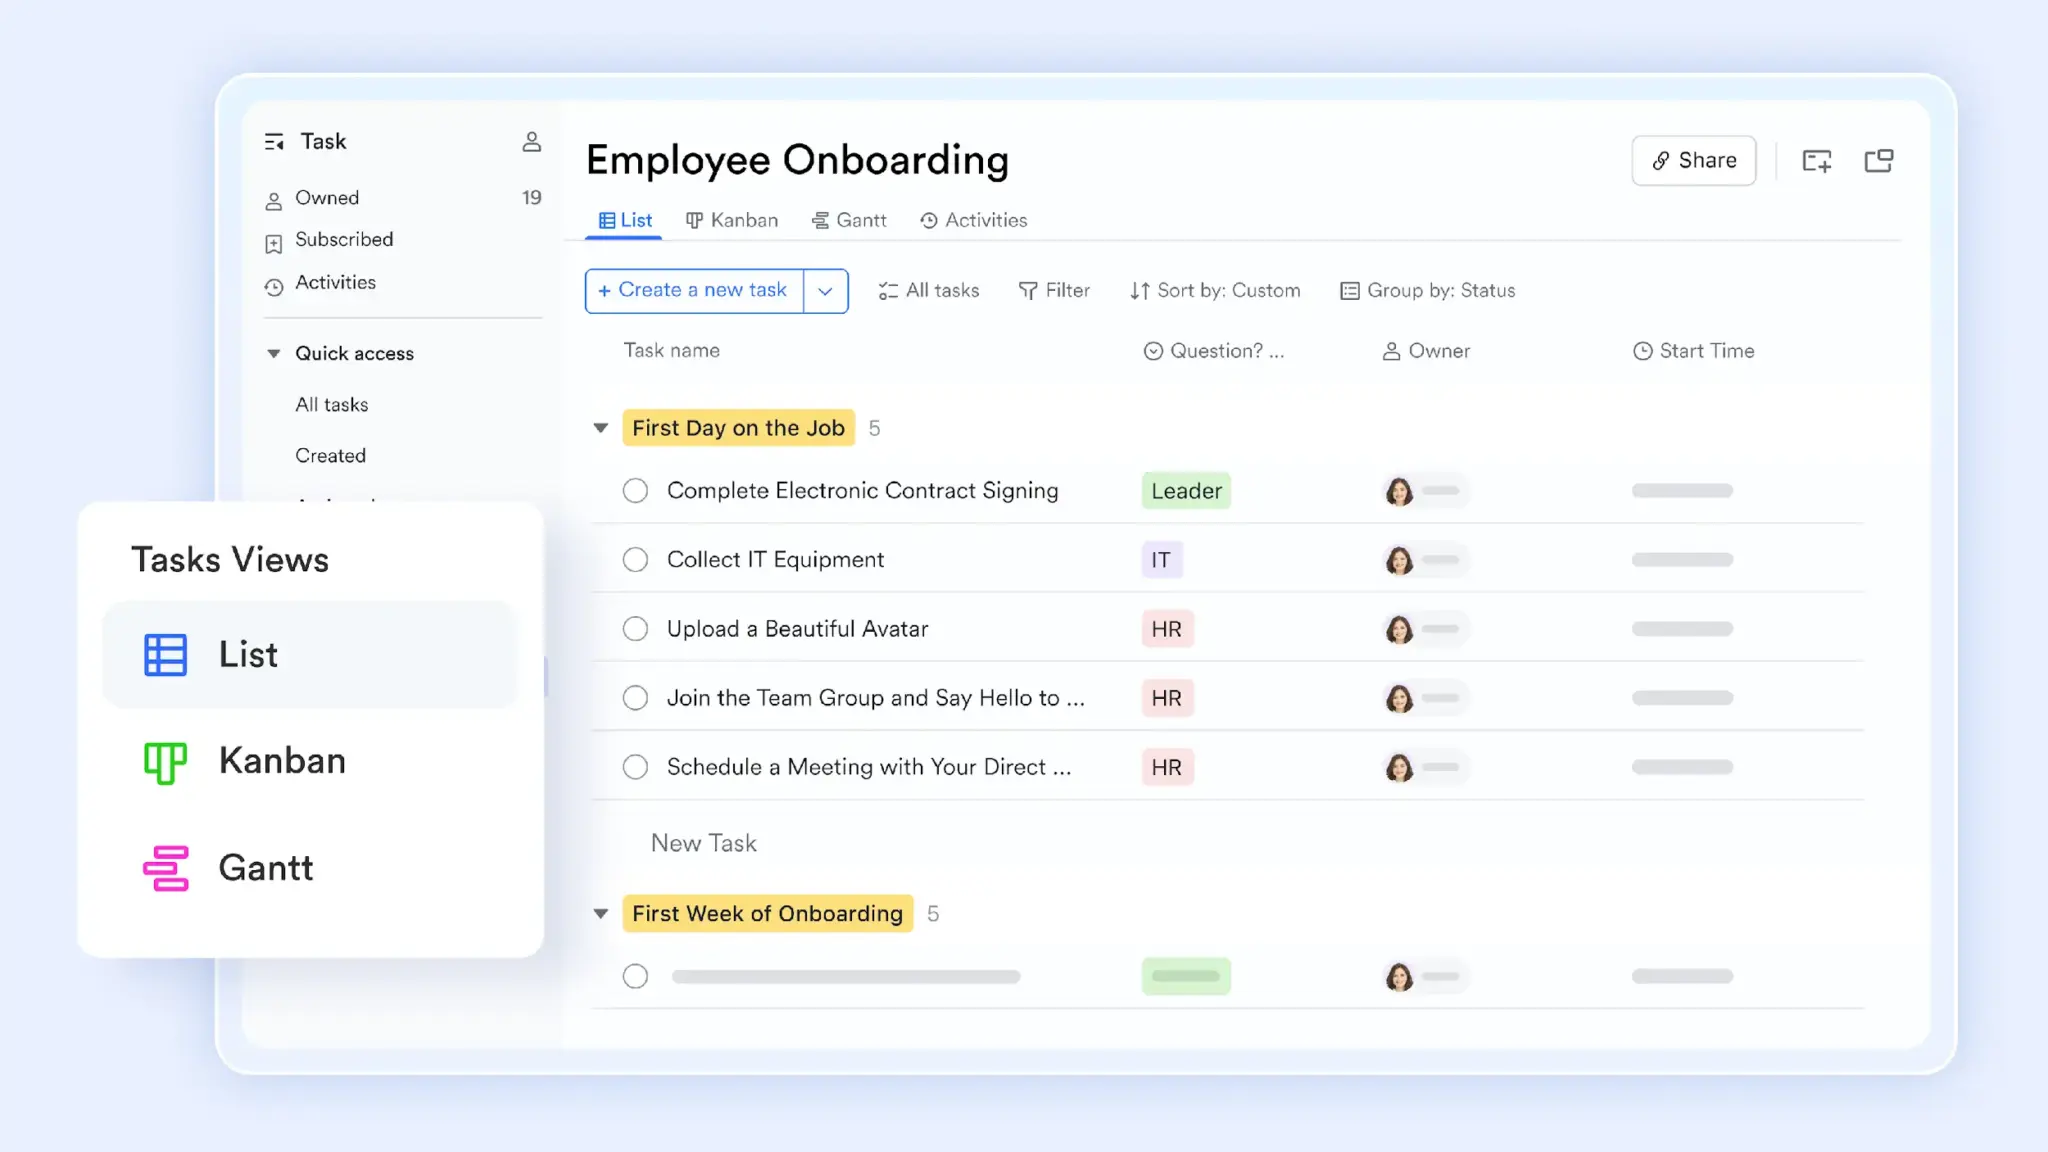Image resolution: width=2048 pixels, height=1152 pixels.
Task: Select the List view icon
Action: pyautogui.click(x=166, y=654)
